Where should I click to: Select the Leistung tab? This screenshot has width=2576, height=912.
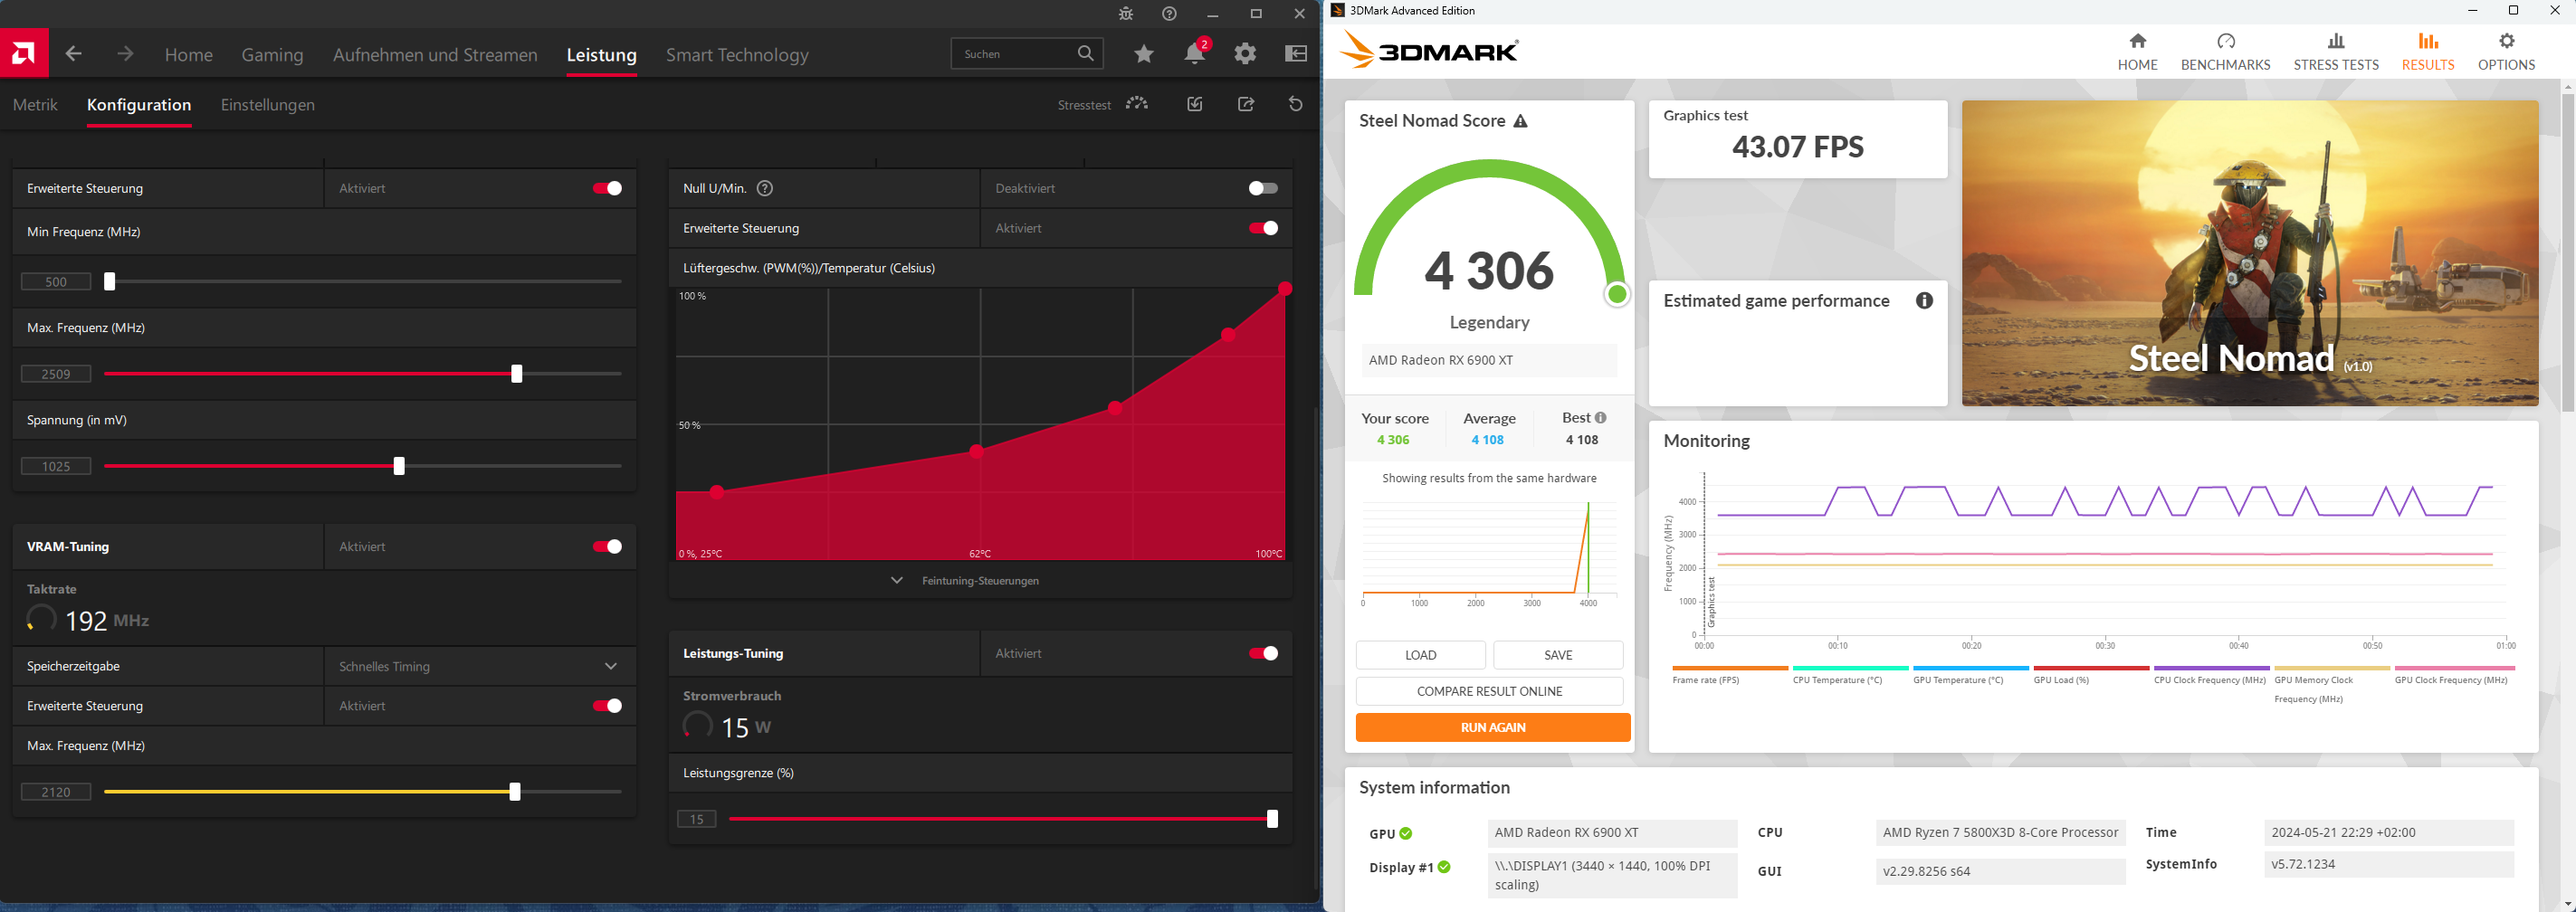click(602, 55)
